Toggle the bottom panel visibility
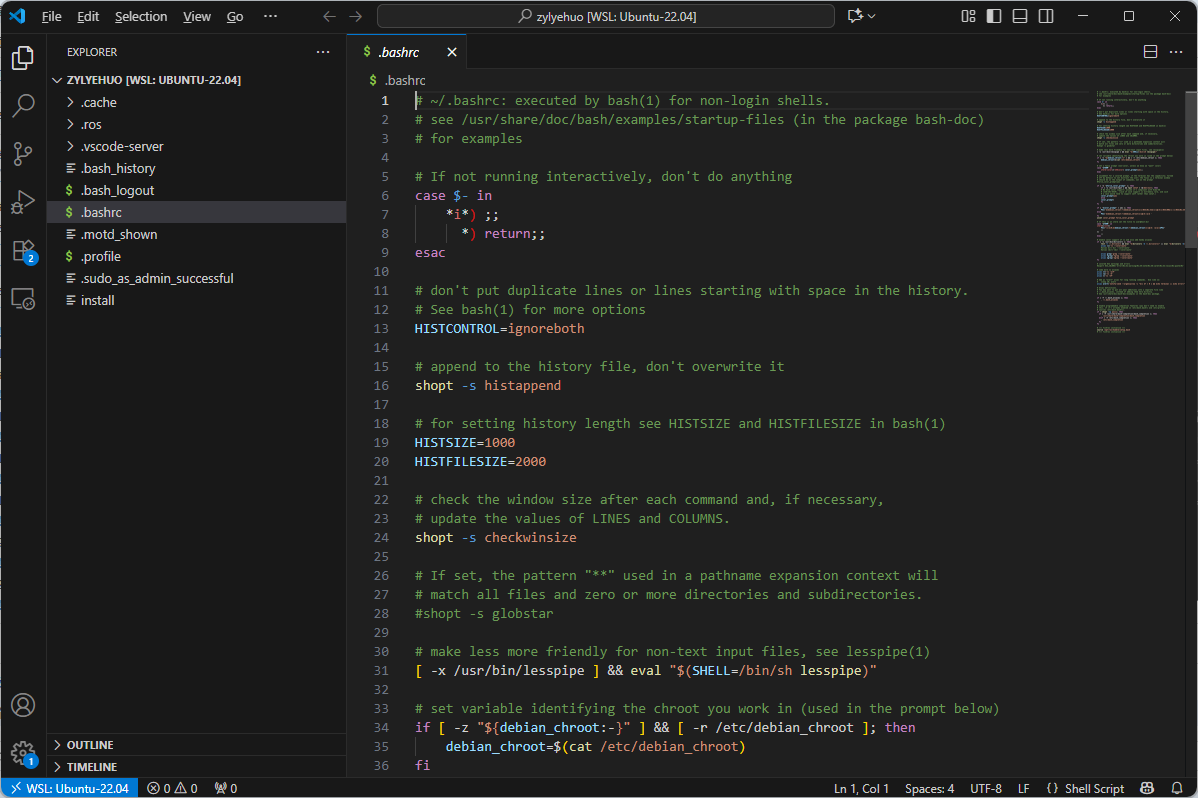 (1018, 16)
